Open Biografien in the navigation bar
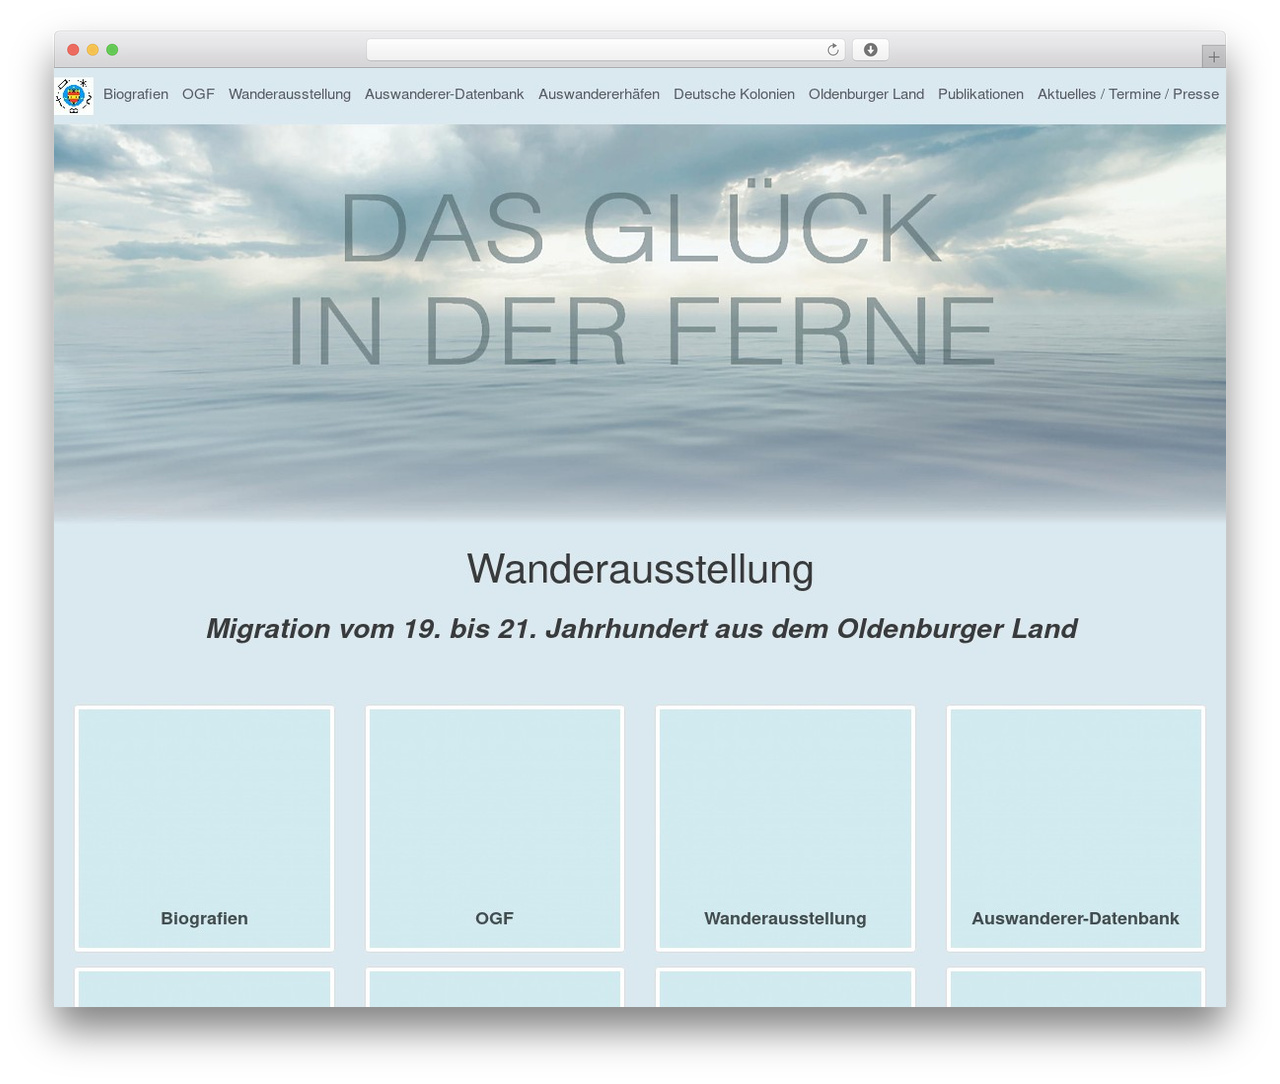 pos(136,94)
